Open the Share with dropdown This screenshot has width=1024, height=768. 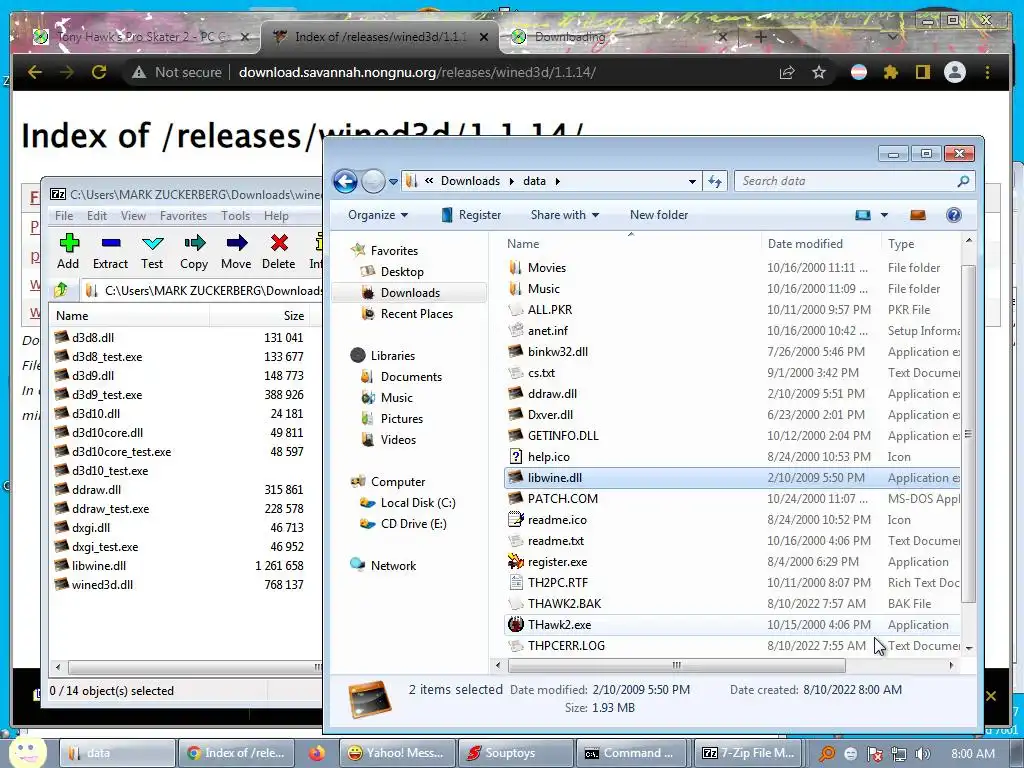click(564, 215)
